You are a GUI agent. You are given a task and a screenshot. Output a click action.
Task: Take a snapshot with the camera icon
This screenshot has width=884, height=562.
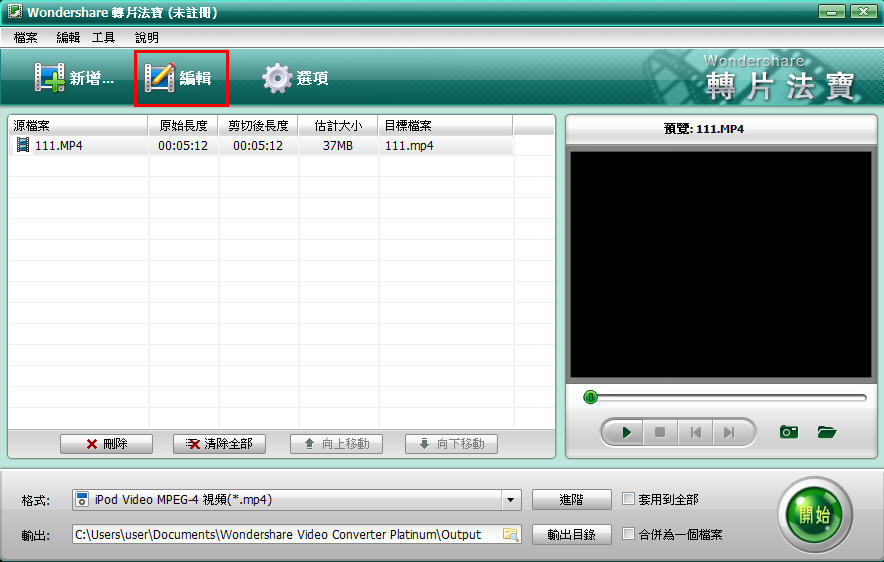789,432
